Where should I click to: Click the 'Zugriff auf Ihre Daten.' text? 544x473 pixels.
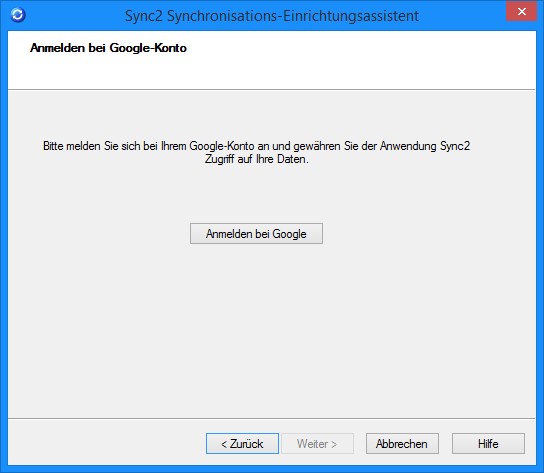click(256, 159)
